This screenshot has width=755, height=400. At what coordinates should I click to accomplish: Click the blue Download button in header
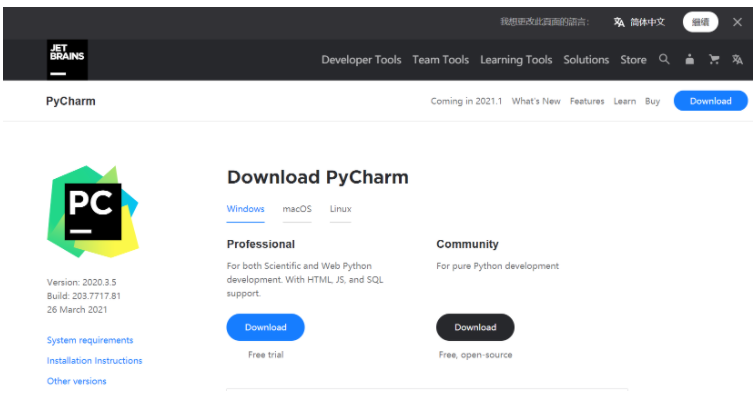coord(711,101)
